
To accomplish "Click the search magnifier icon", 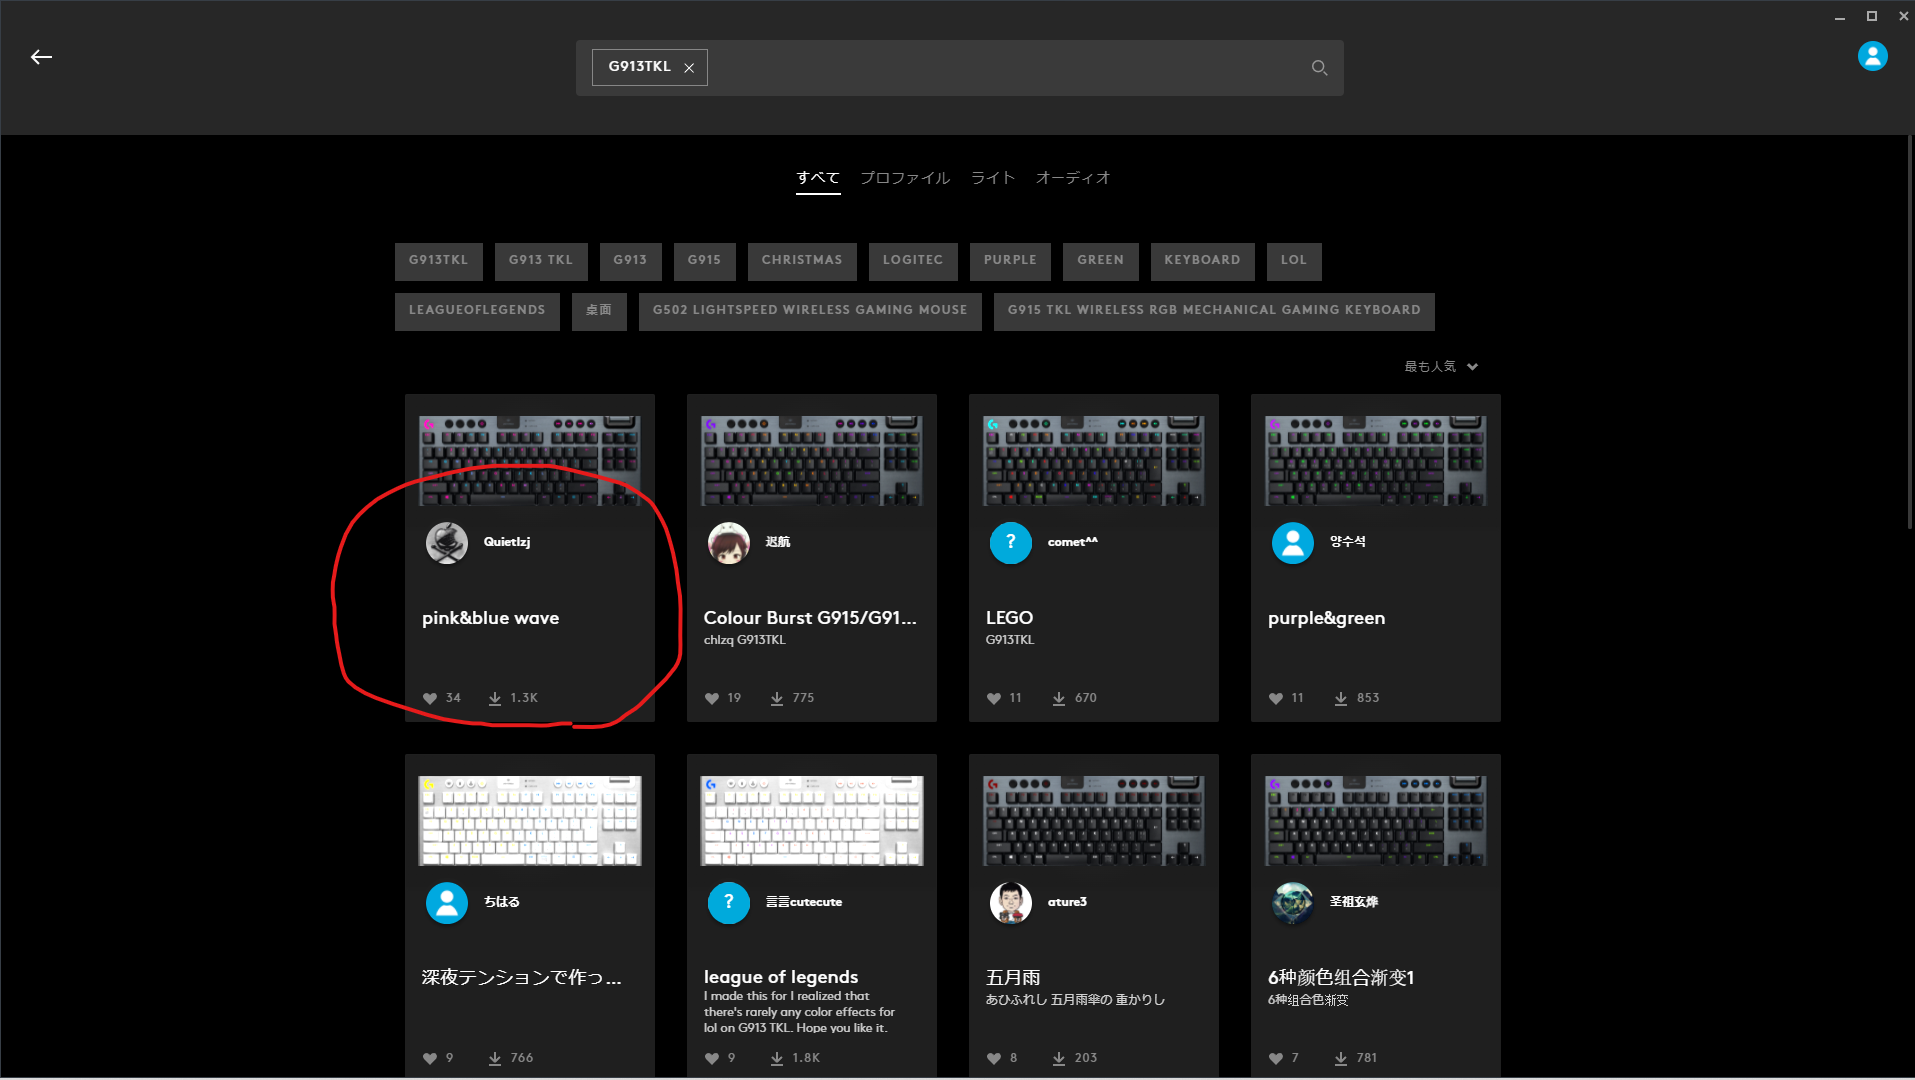I will [x=1318, y=67].
